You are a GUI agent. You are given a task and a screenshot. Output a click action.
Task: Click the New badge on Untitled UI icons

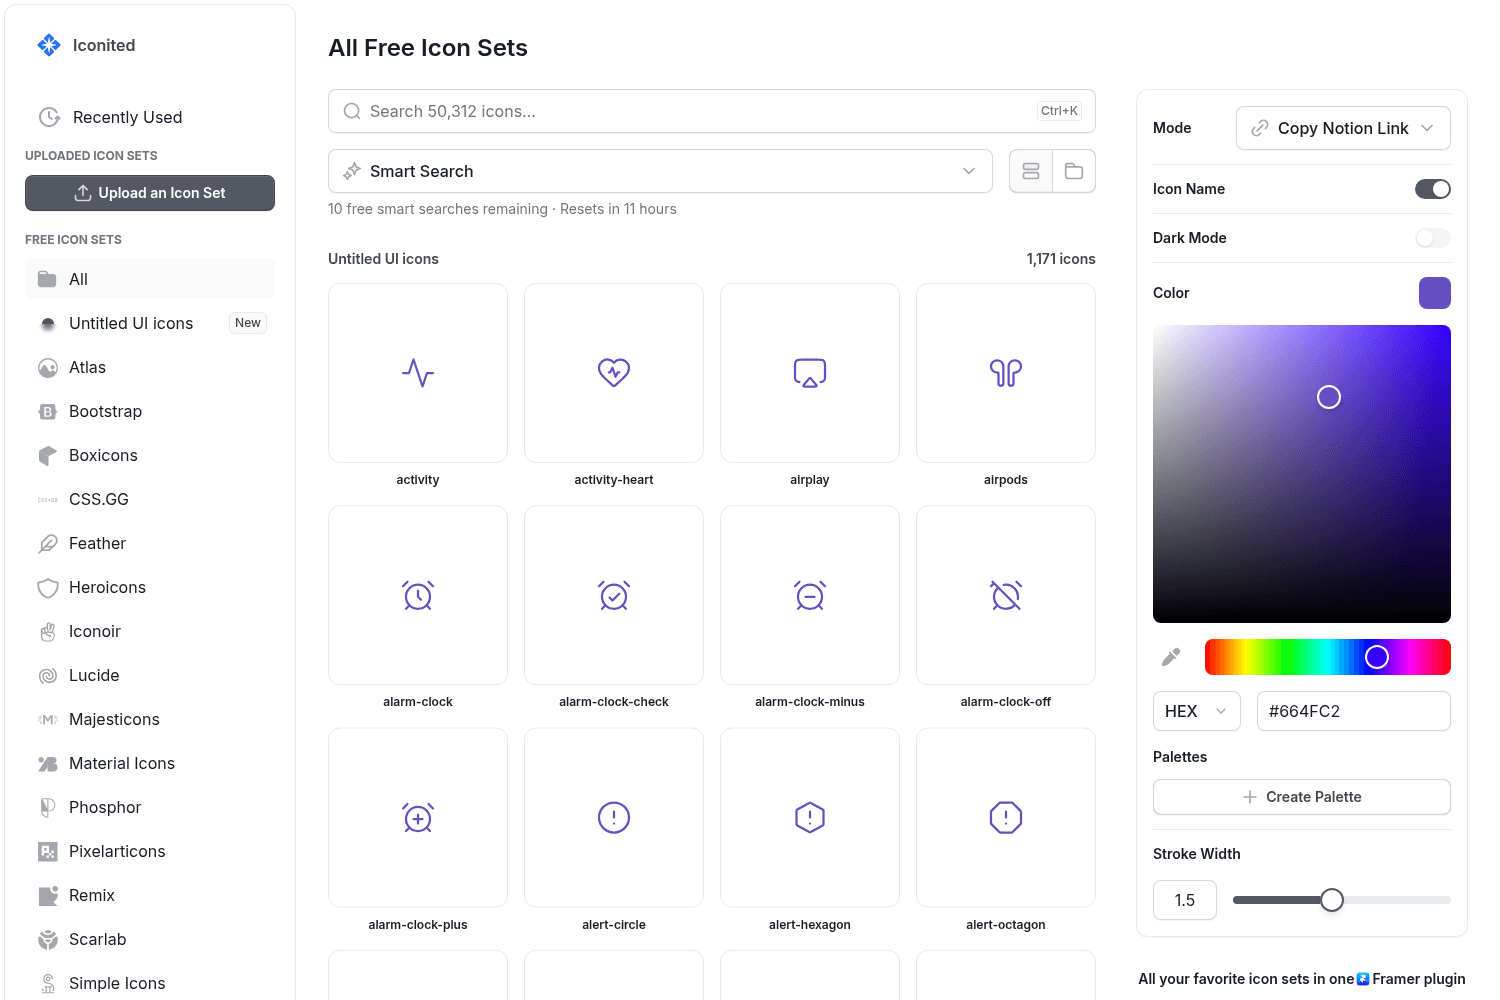pos(248,323)
